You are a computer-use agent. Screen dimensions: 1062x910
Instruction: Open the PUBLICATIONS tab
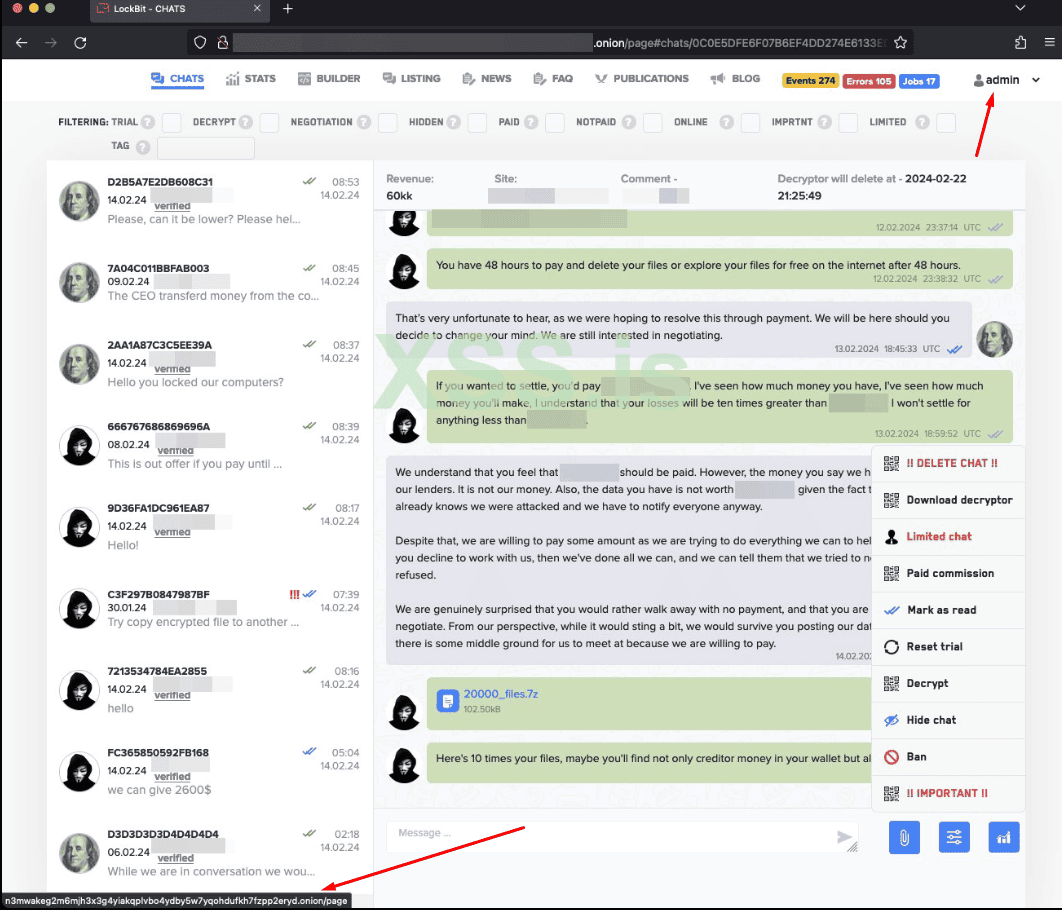641,79
